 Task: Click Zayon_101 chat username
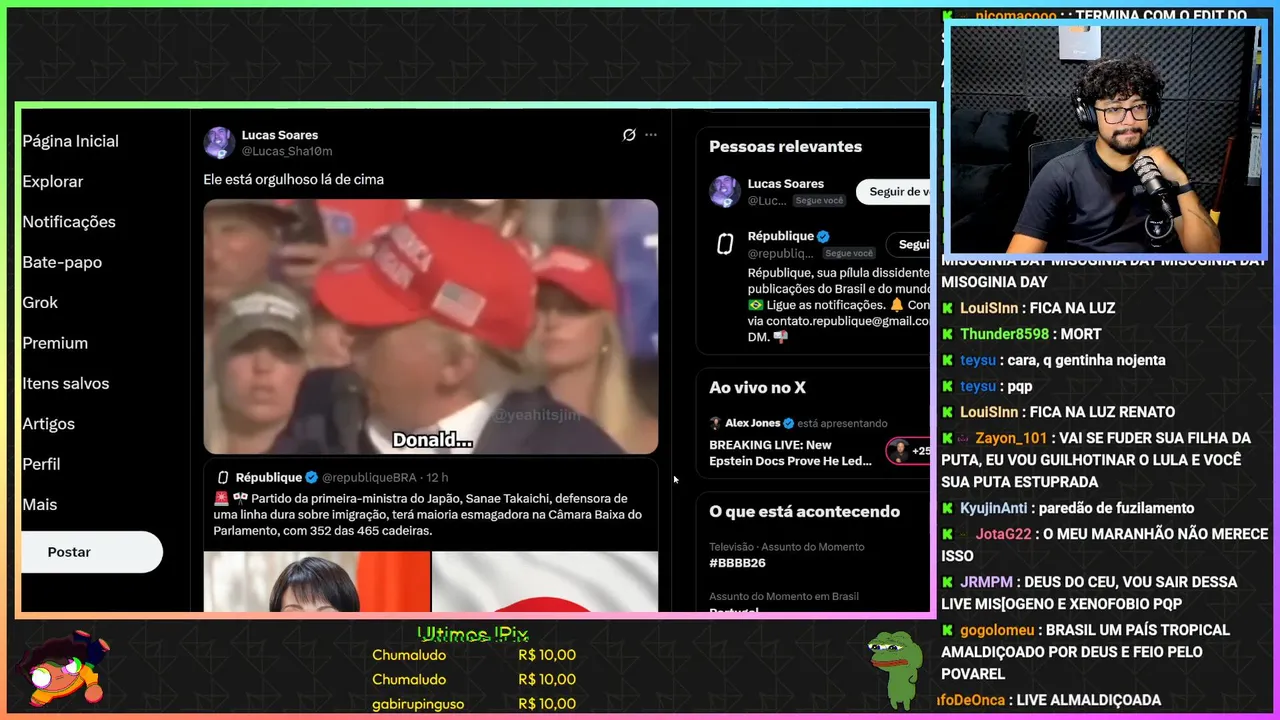[1011, 438]
